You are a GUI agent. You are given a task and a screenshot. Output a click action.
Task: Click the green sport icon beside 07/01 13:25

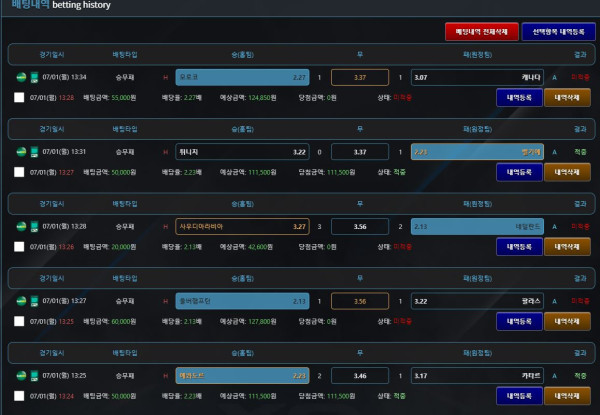(21, 375)
